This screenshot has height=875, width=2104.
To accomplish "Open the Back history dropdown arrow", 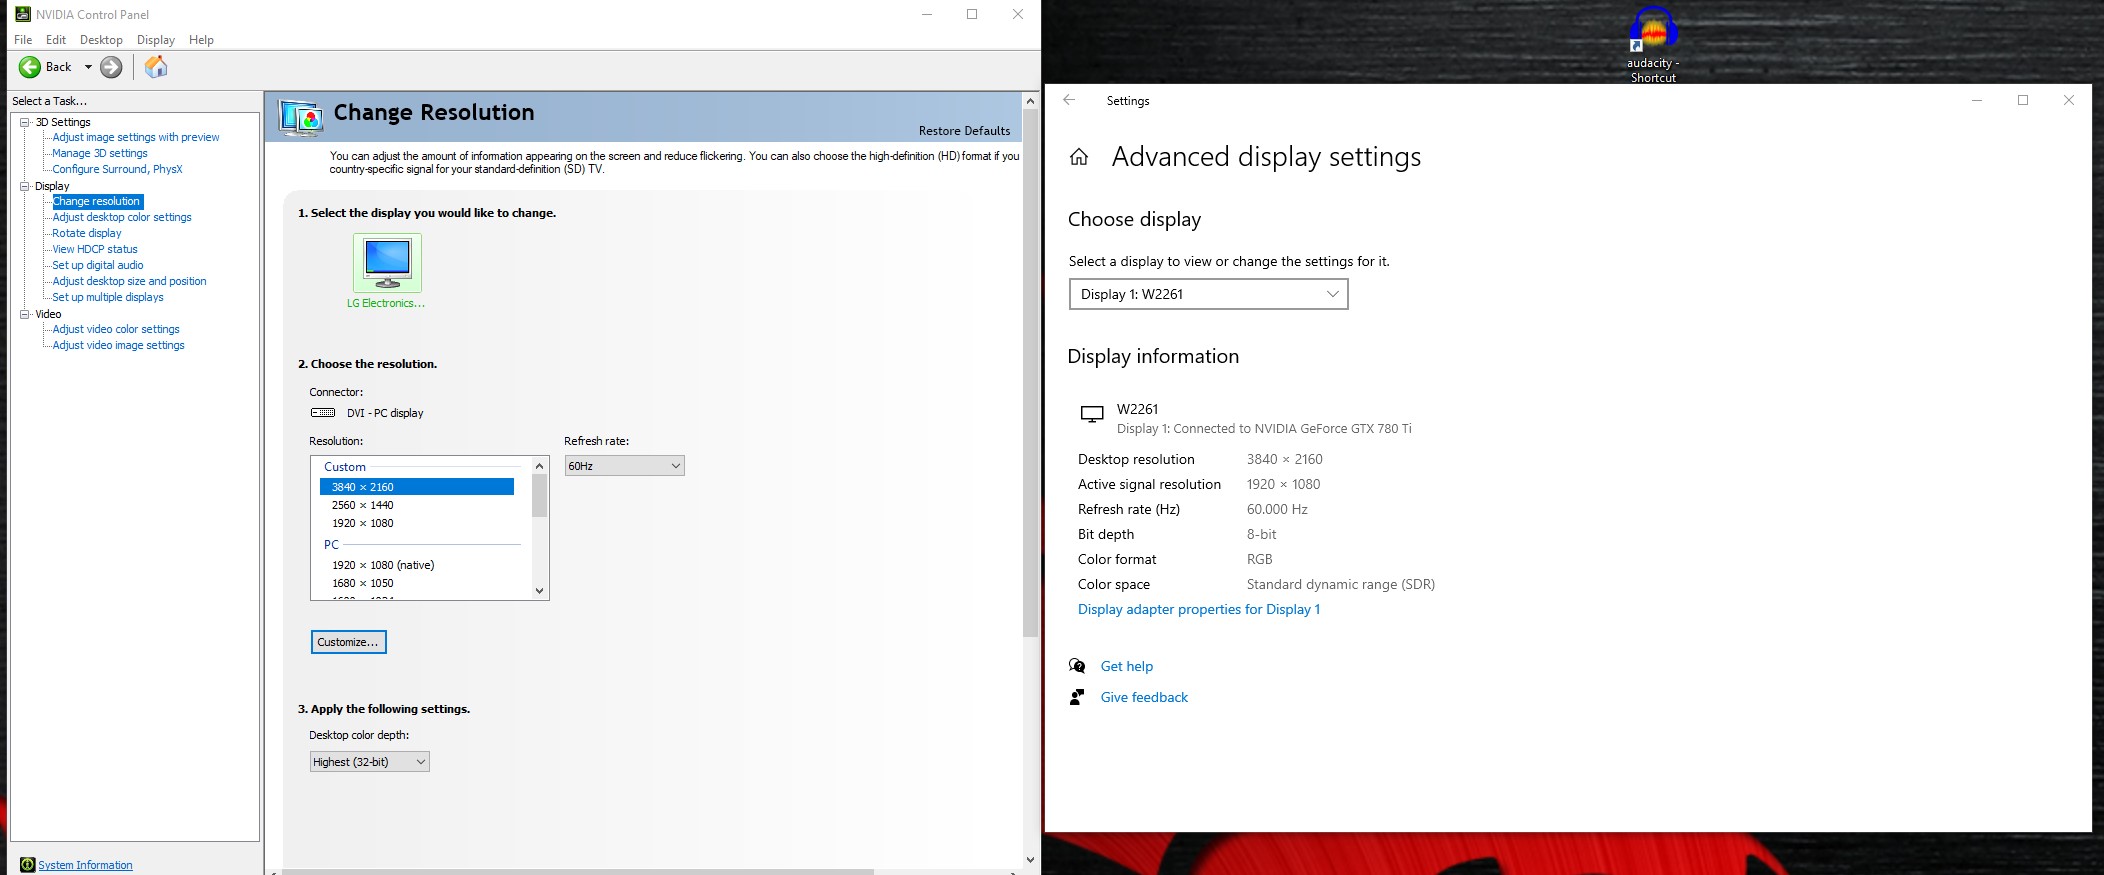I will [88, 67].
